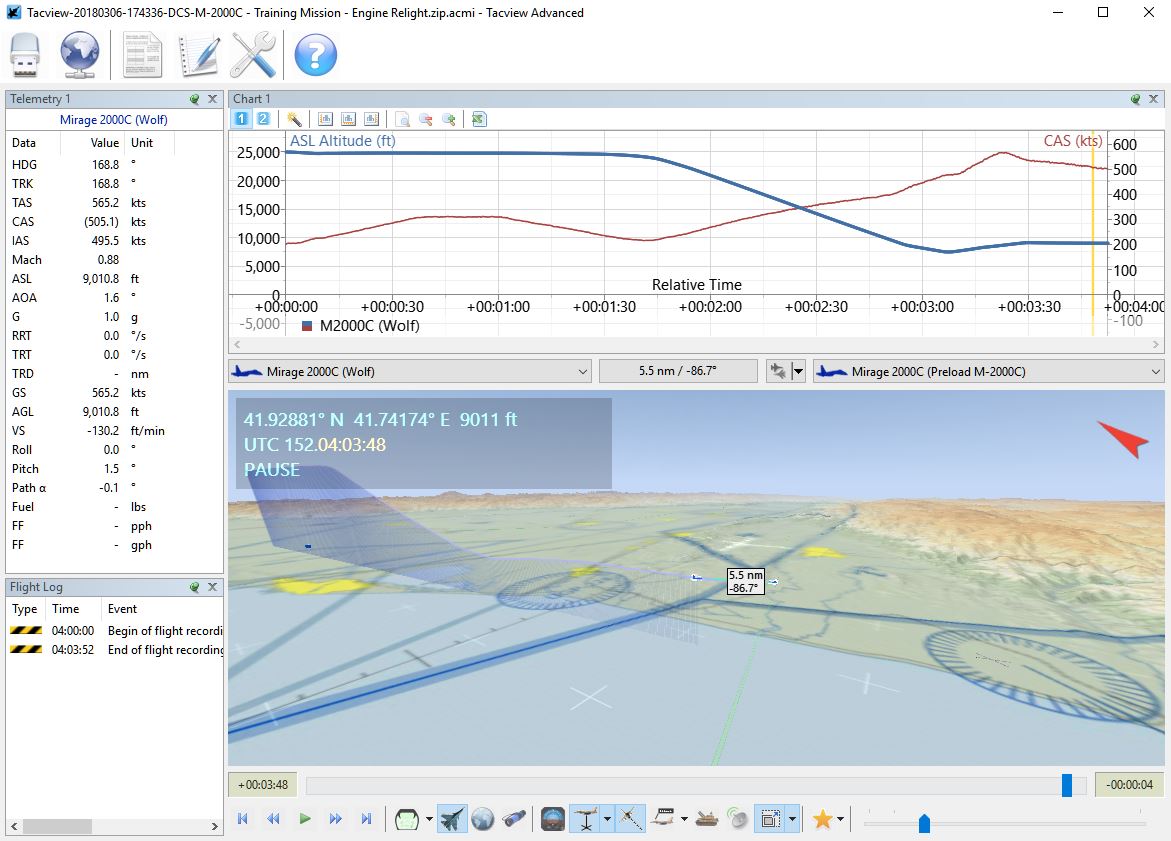Open the blue question mark help icon

coord(315,55)
